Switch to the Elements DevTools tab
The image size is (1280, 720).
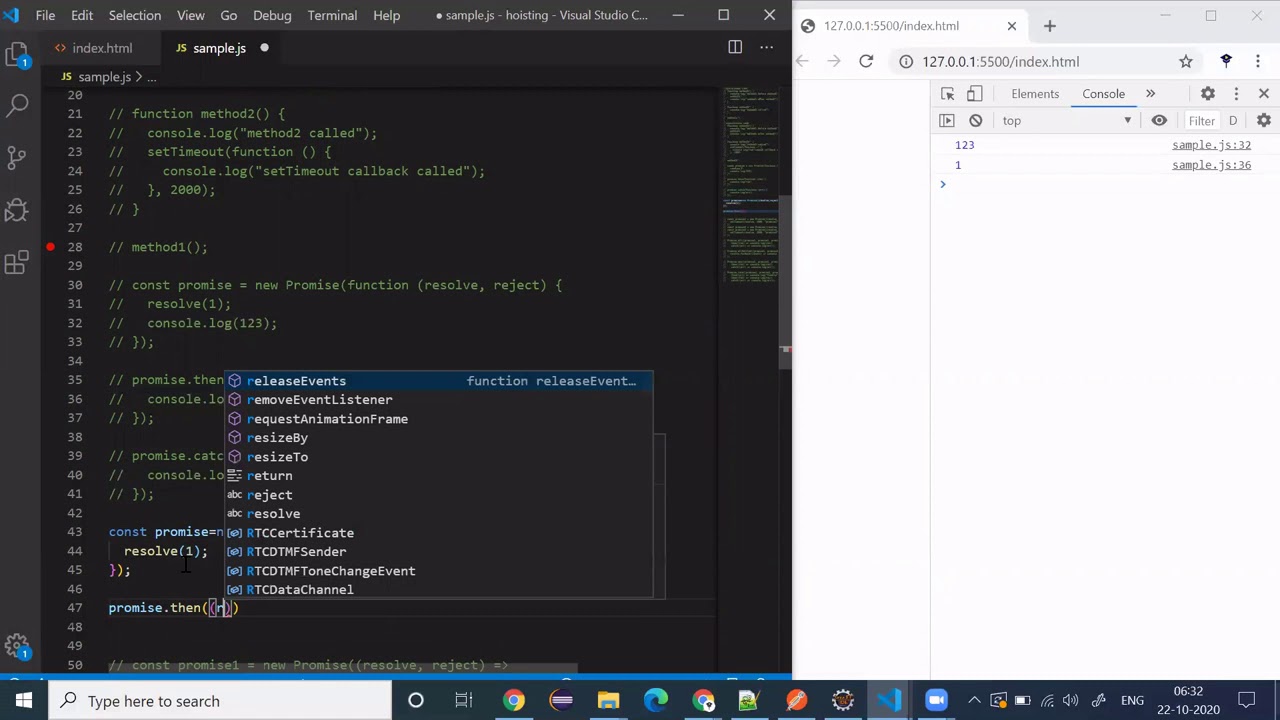click(x=1035, y=94)
